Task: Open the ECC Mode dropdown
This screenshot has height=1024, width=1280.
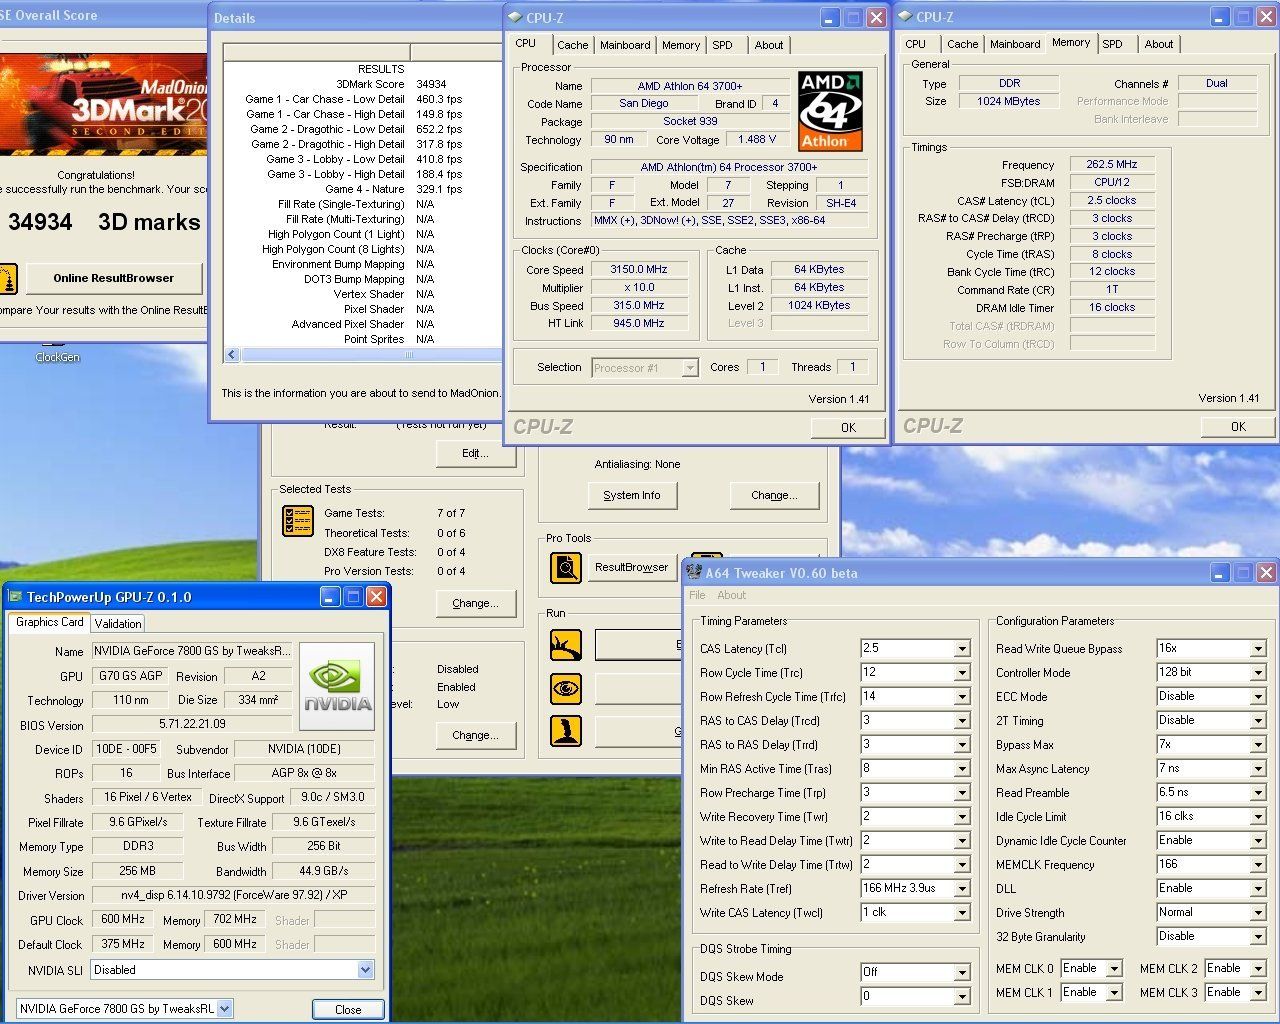Action: tap(1258, 697)
